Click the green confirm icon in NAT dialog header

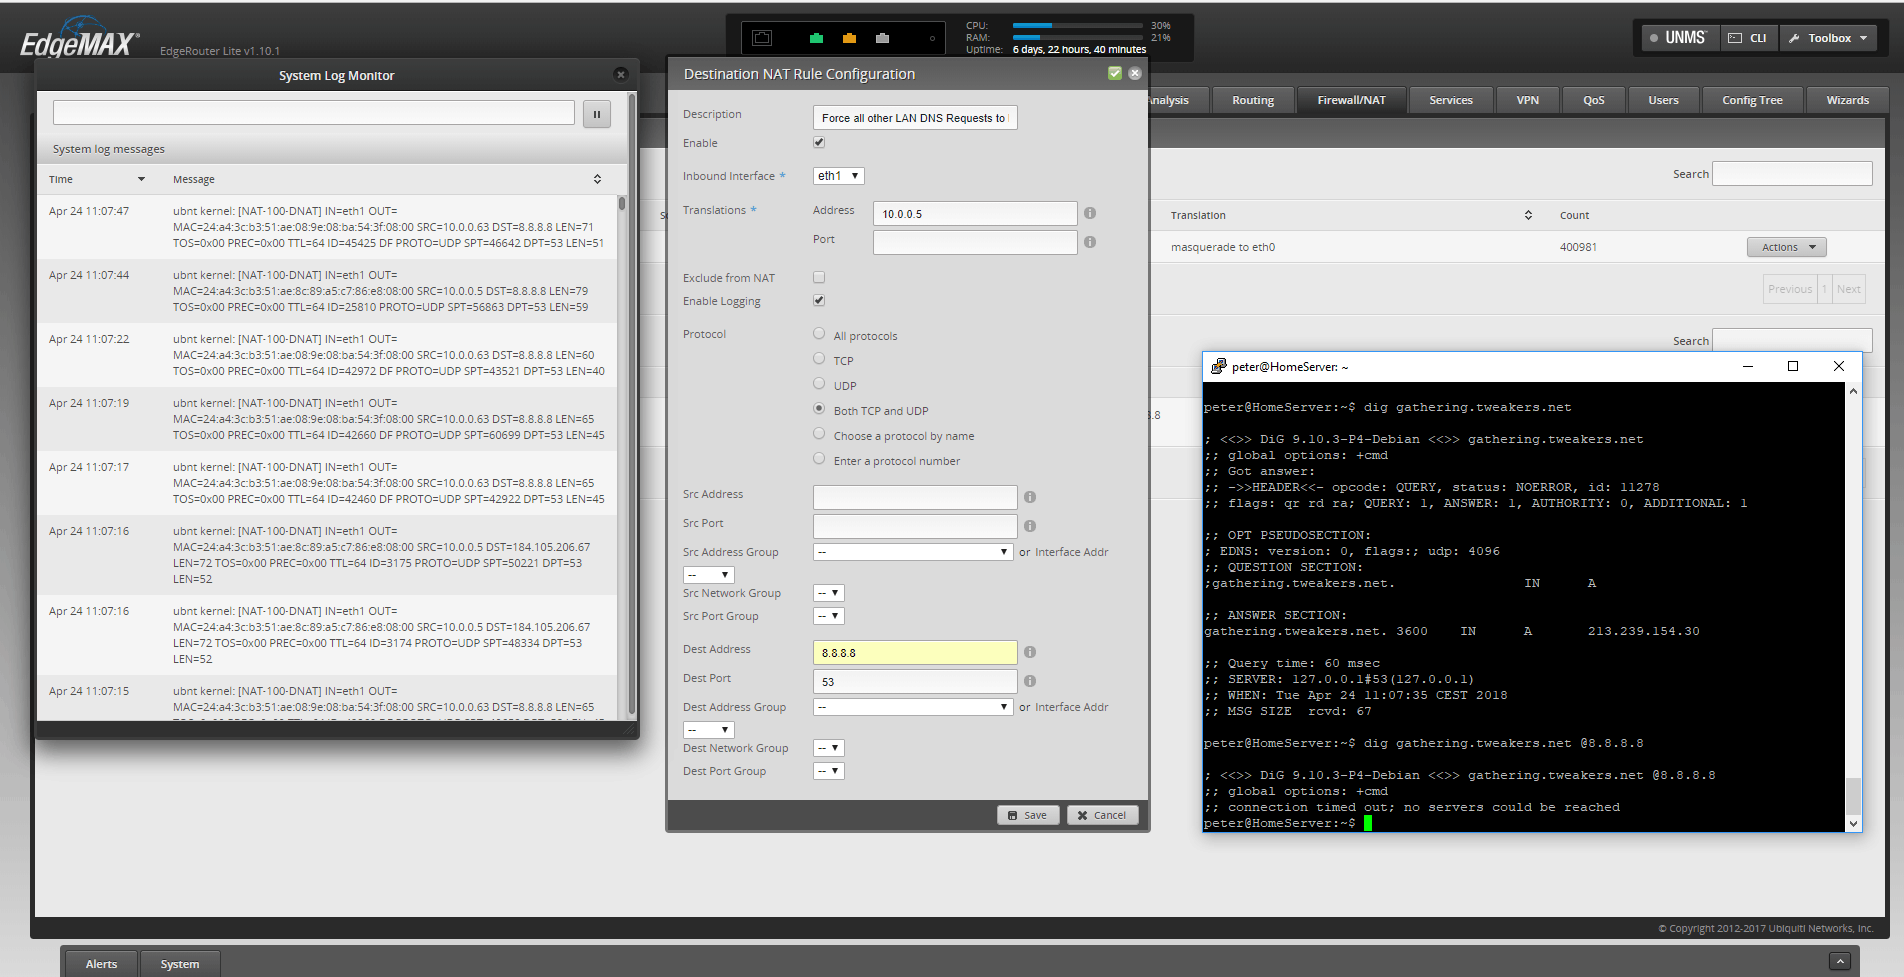[1115, 73]
